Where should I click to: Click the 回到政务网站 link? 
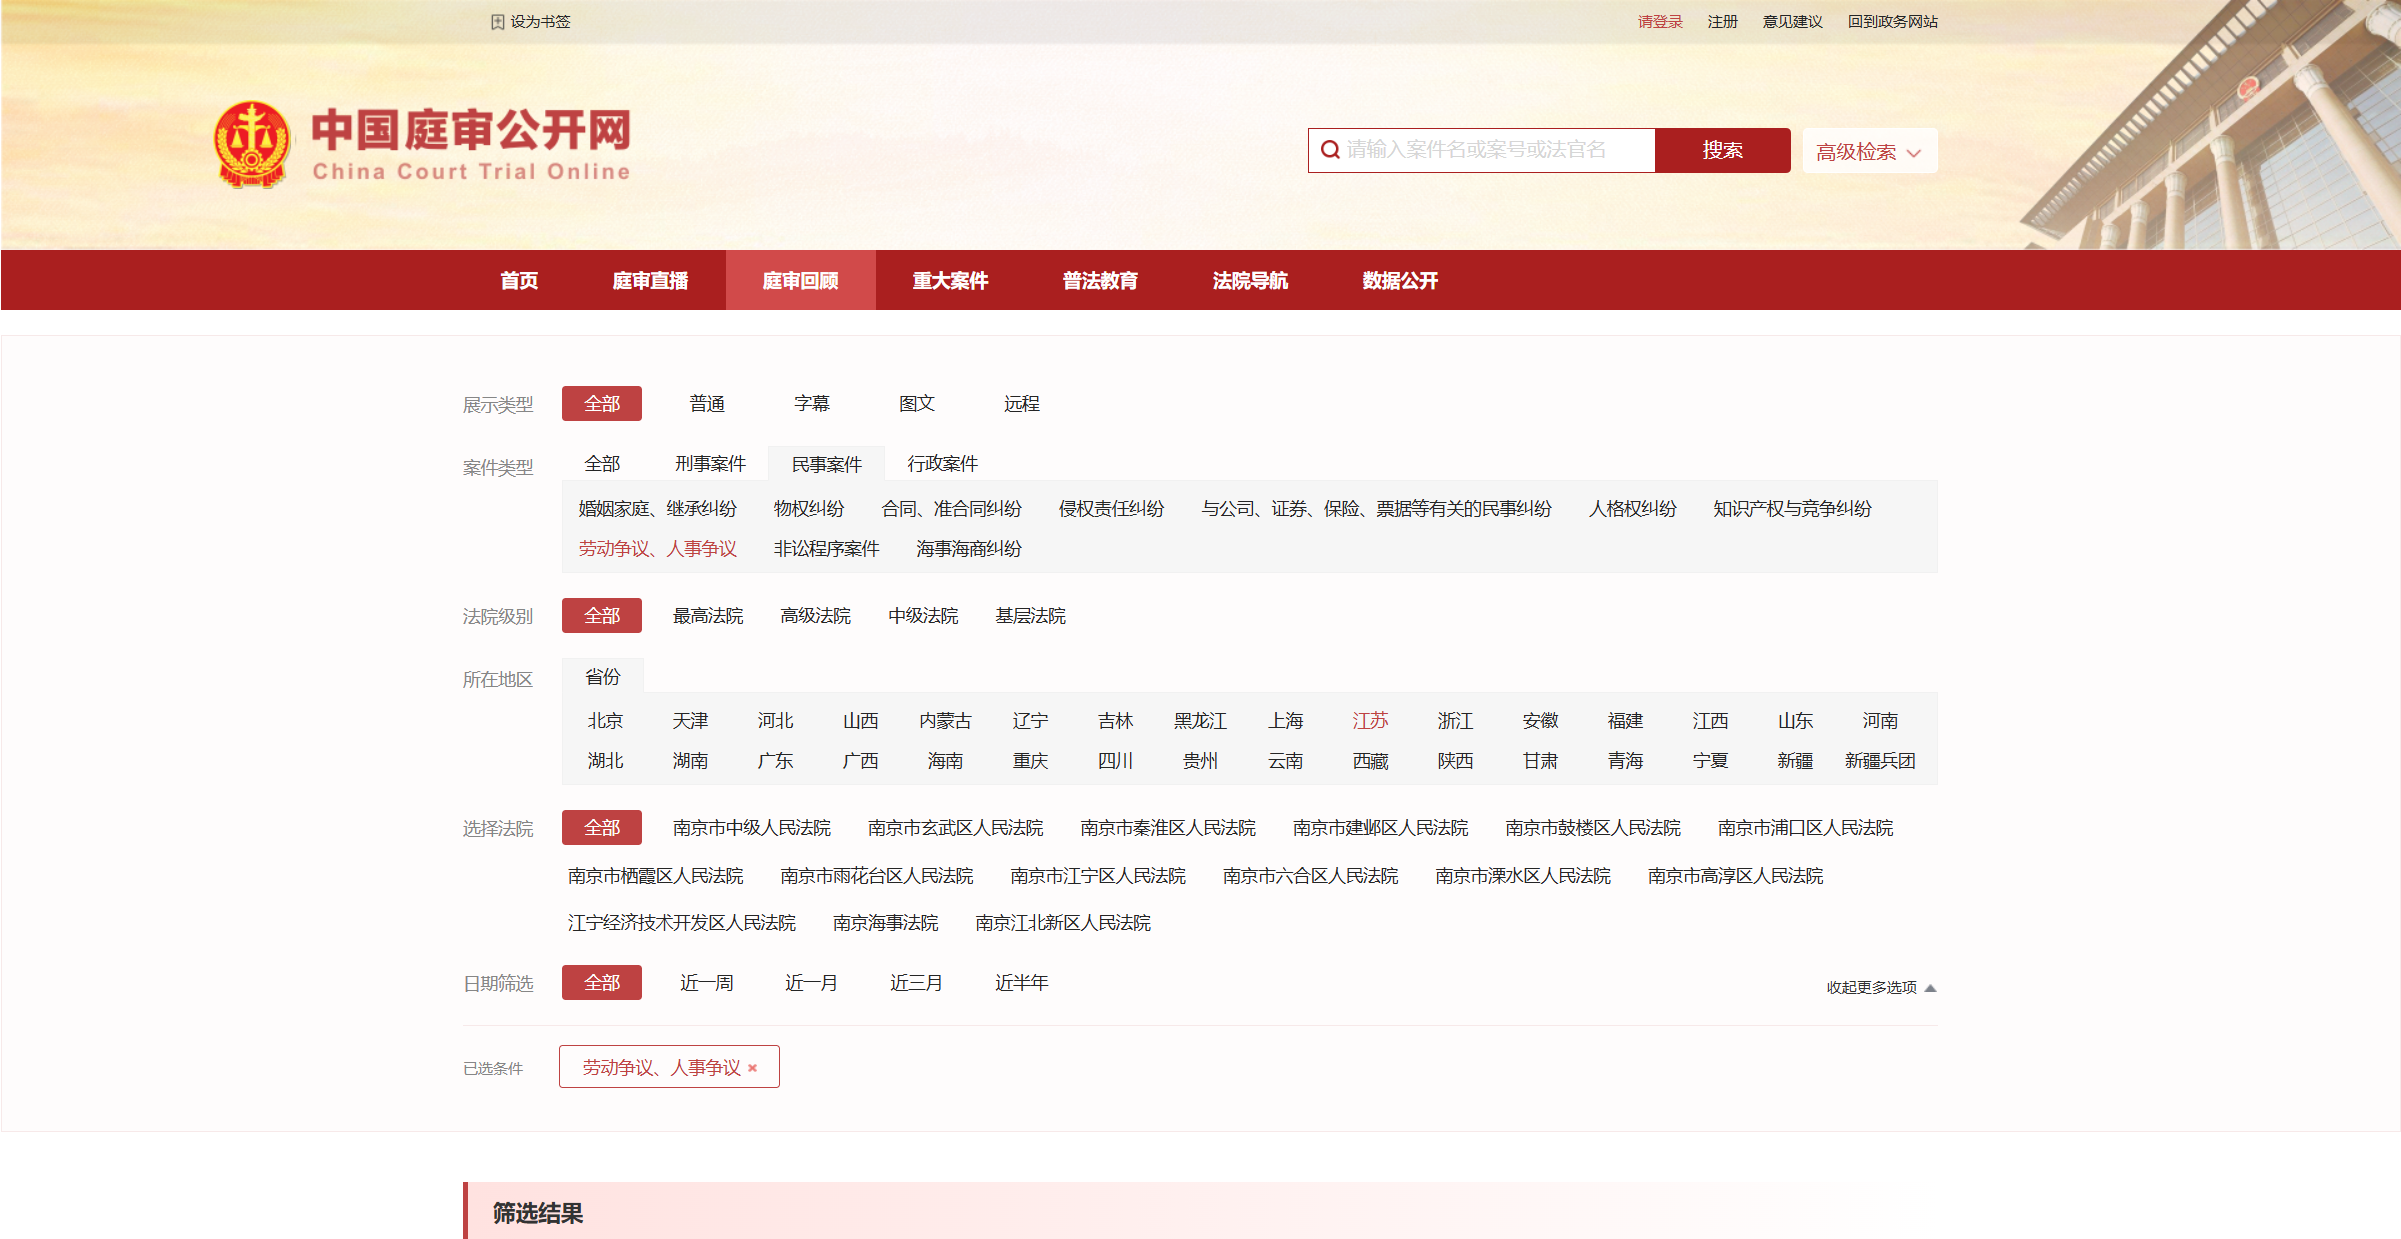[x=1892, y=22]
